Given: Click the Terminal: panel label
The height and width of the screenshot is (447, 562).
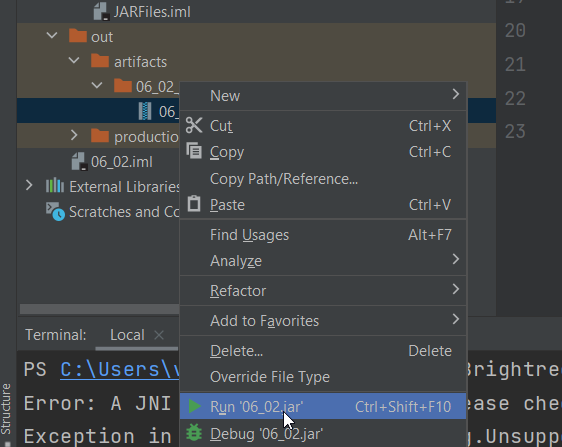Looking at the screenshot, I should [56, 335].
